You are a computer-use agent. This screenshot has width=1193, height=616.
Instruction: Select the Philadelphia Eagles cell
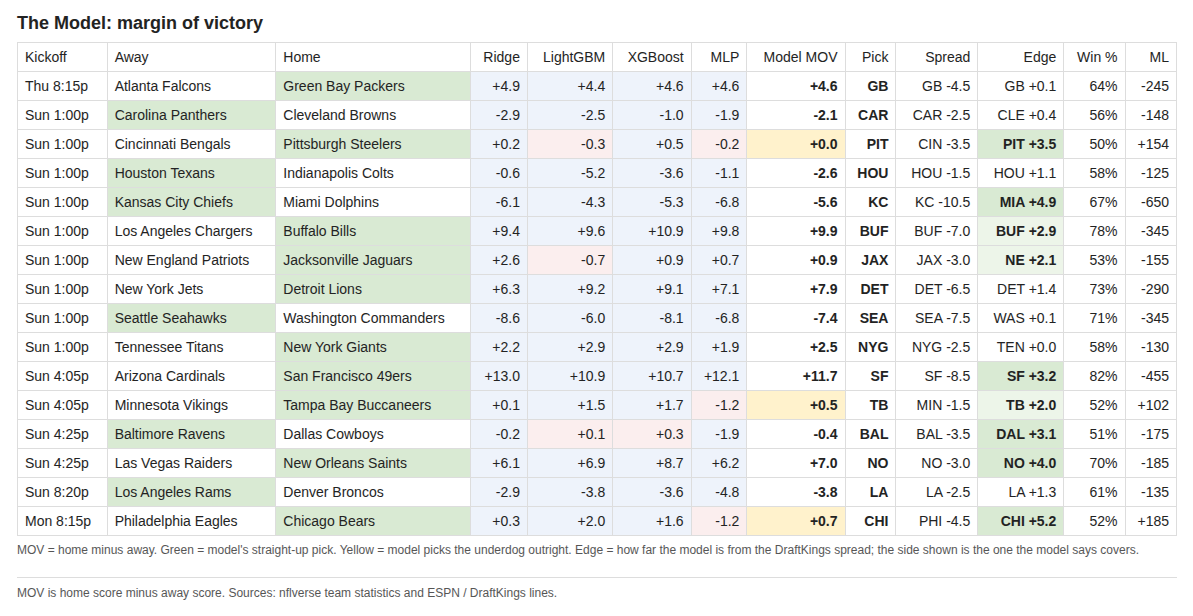191,521
